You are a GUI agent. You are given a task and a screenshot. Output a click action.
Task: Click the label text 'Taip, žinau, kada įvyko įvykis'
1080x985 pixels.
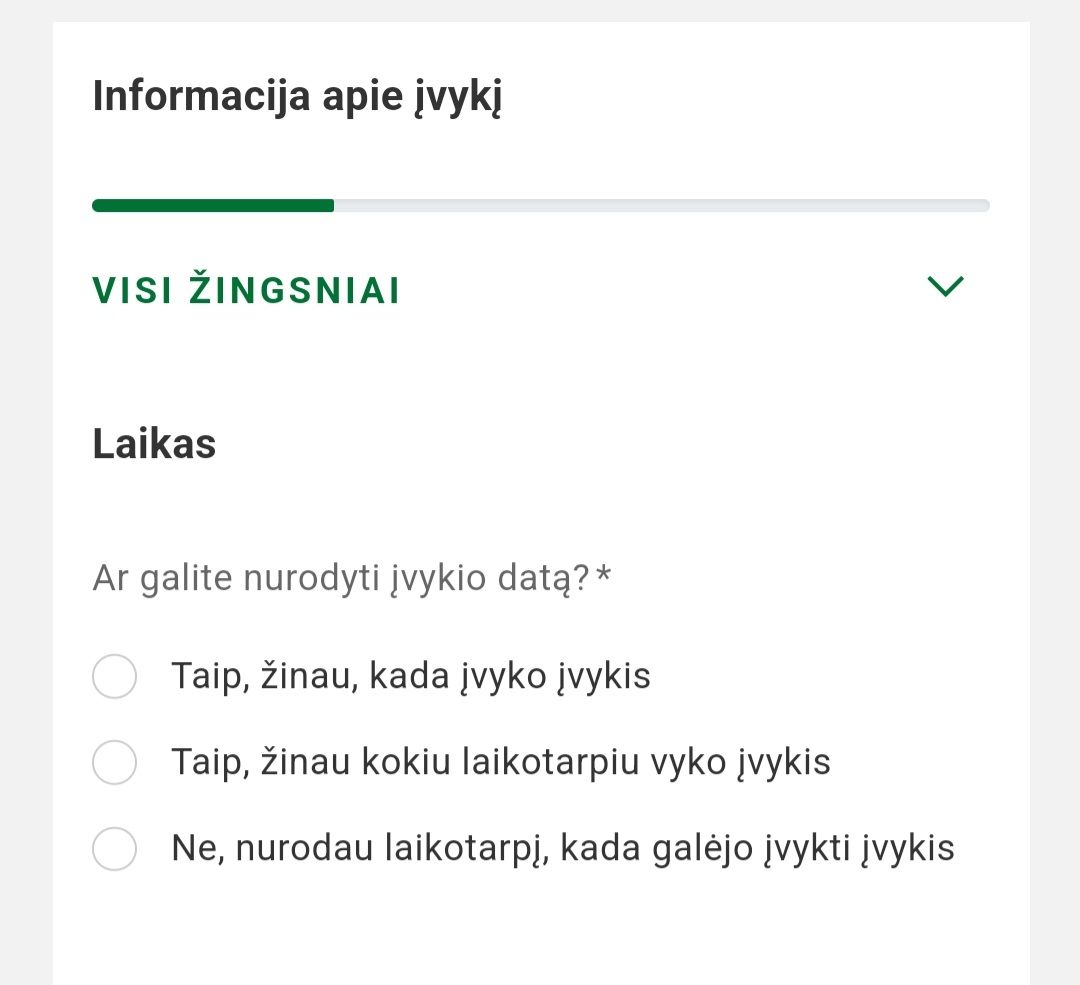[x=411, y=677]
